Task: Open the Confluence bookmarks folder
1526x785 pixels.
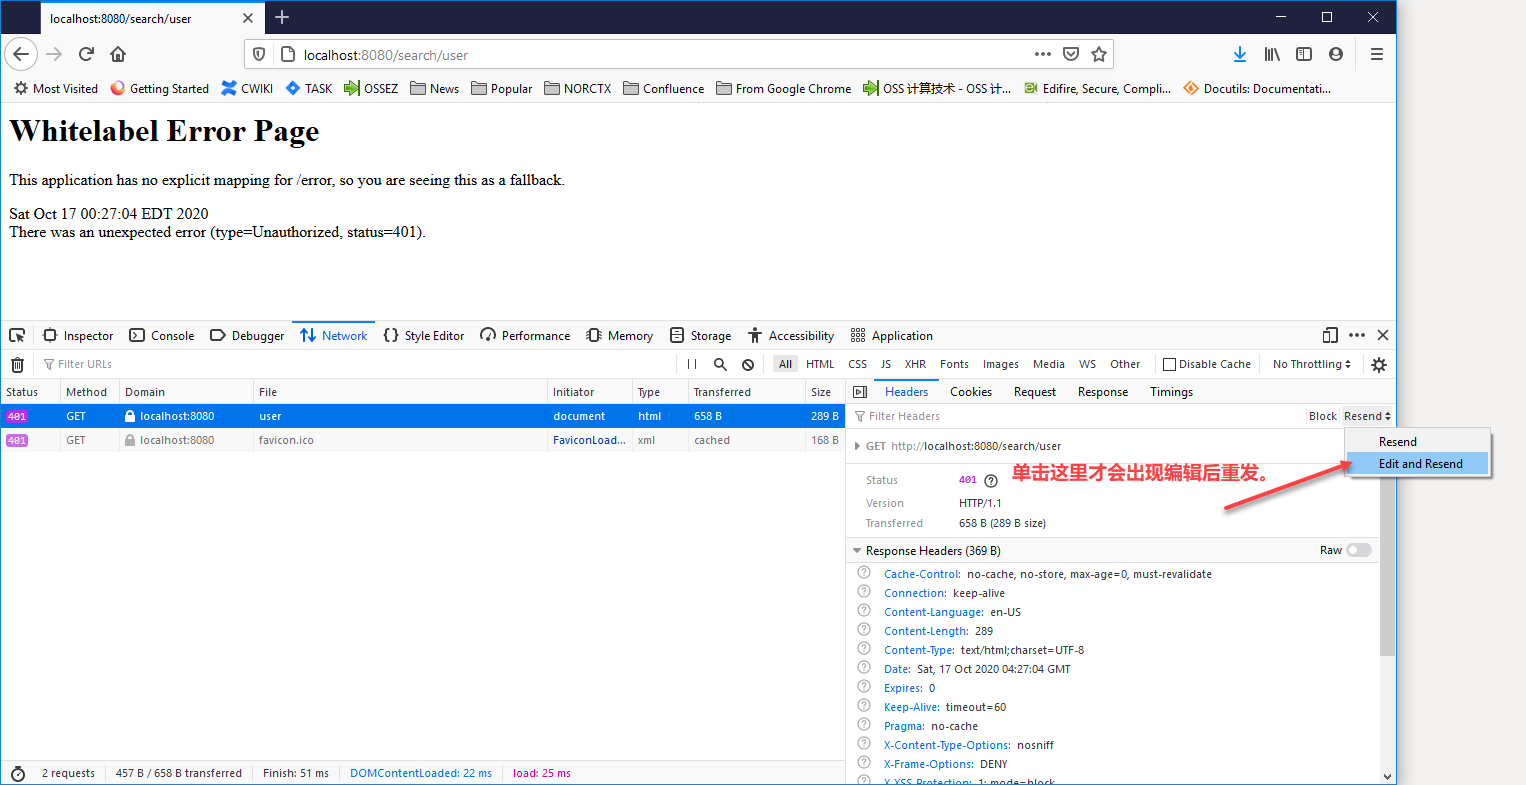Action: coord(664,88)
